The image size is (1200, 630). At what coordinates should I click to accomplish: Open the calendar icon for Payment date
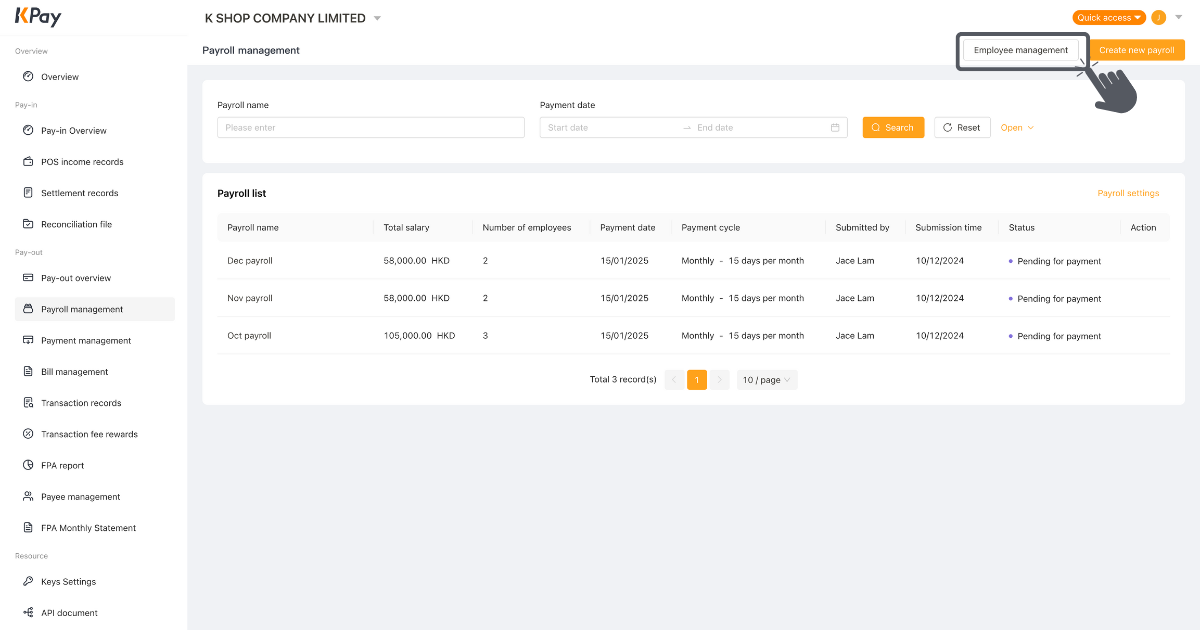coord(835,127)
